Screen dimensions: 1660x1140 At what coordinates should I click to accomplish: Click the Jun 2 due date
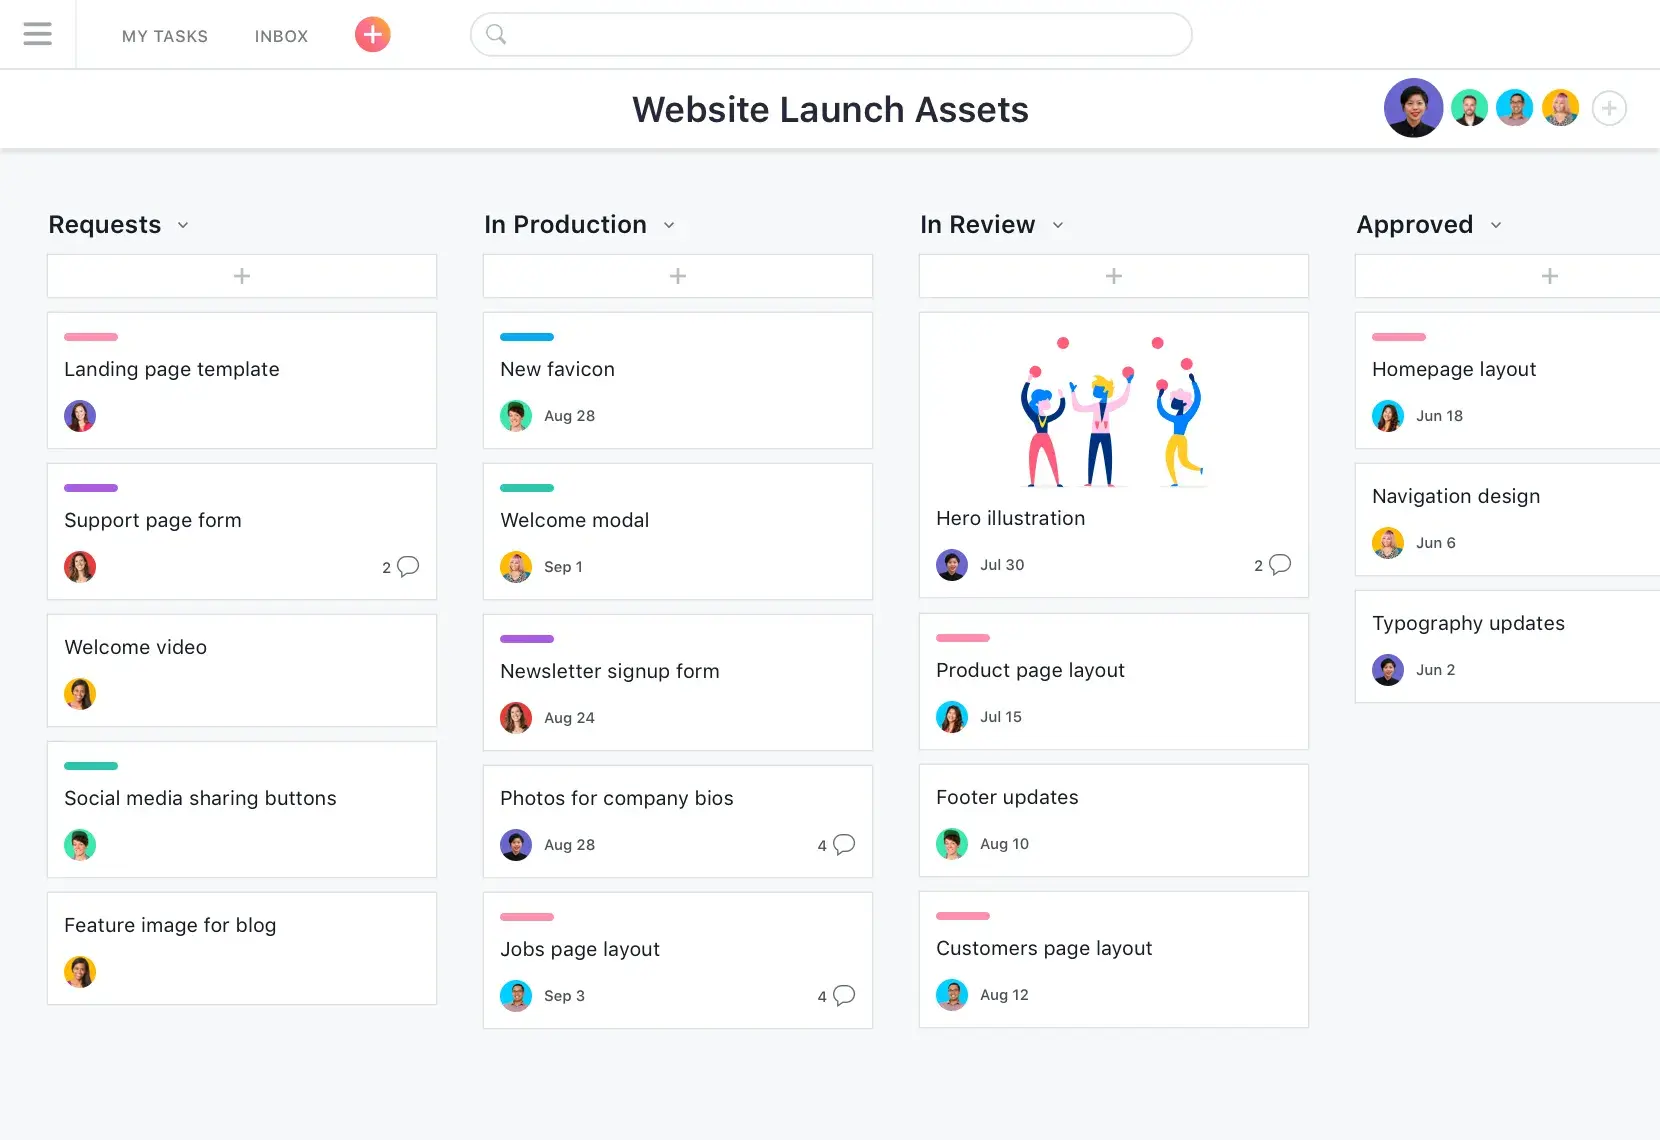1435,670
